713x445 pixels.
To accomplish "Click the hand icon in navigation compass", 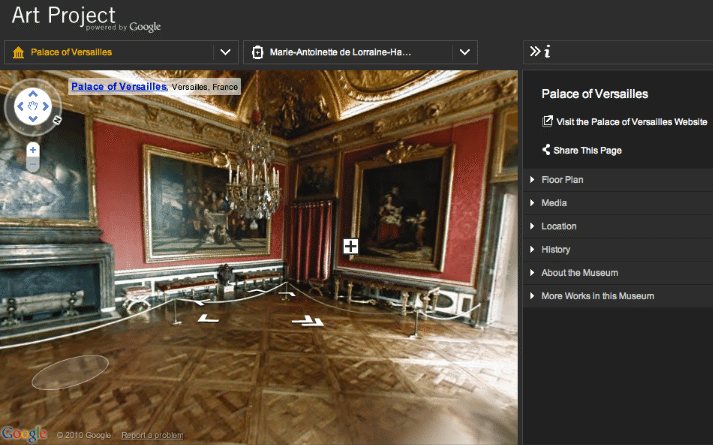I will (x=33, y=106).
